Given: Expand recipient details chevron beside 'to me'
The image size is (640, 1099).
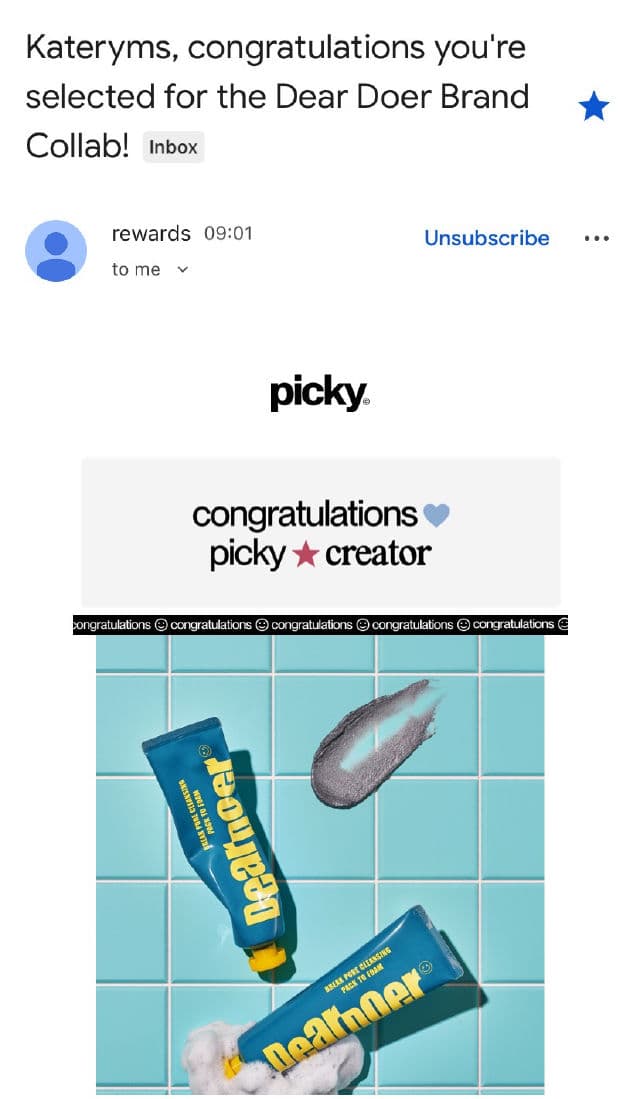Looking at the screenshot, I should coord(182,270).
